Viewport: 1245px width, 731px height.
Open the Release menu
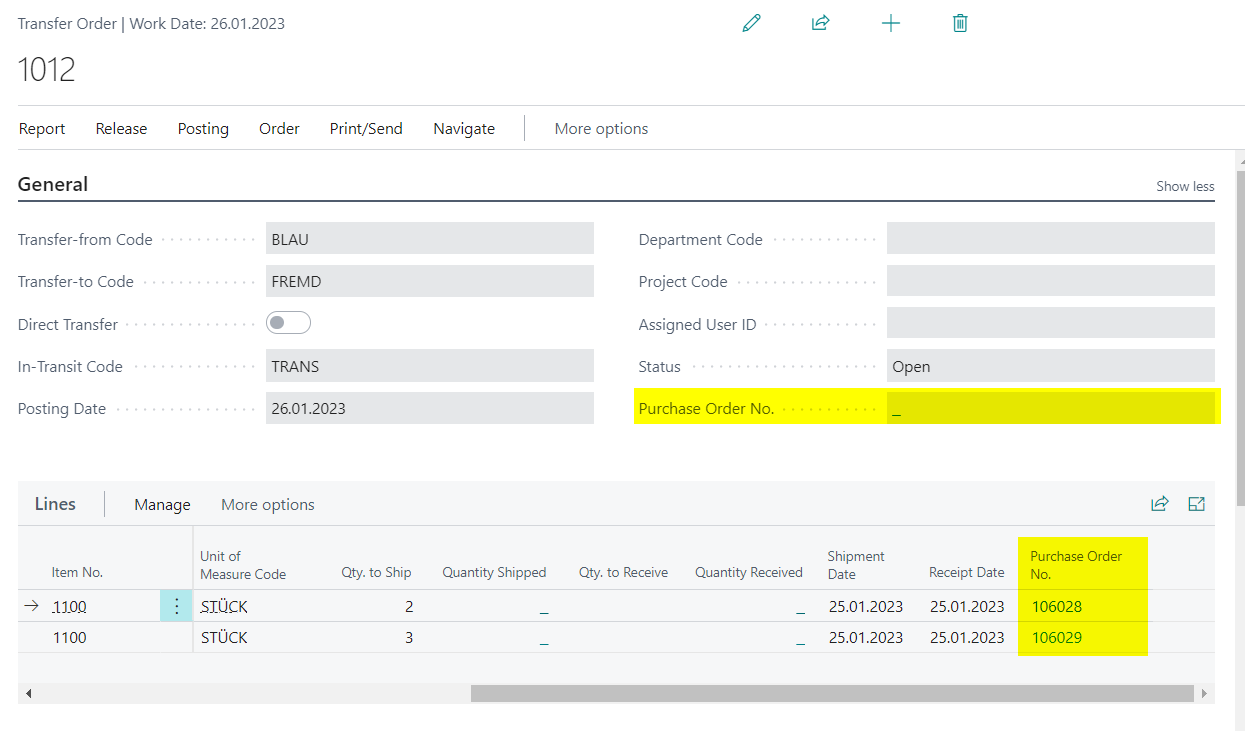tap(121, 128)
